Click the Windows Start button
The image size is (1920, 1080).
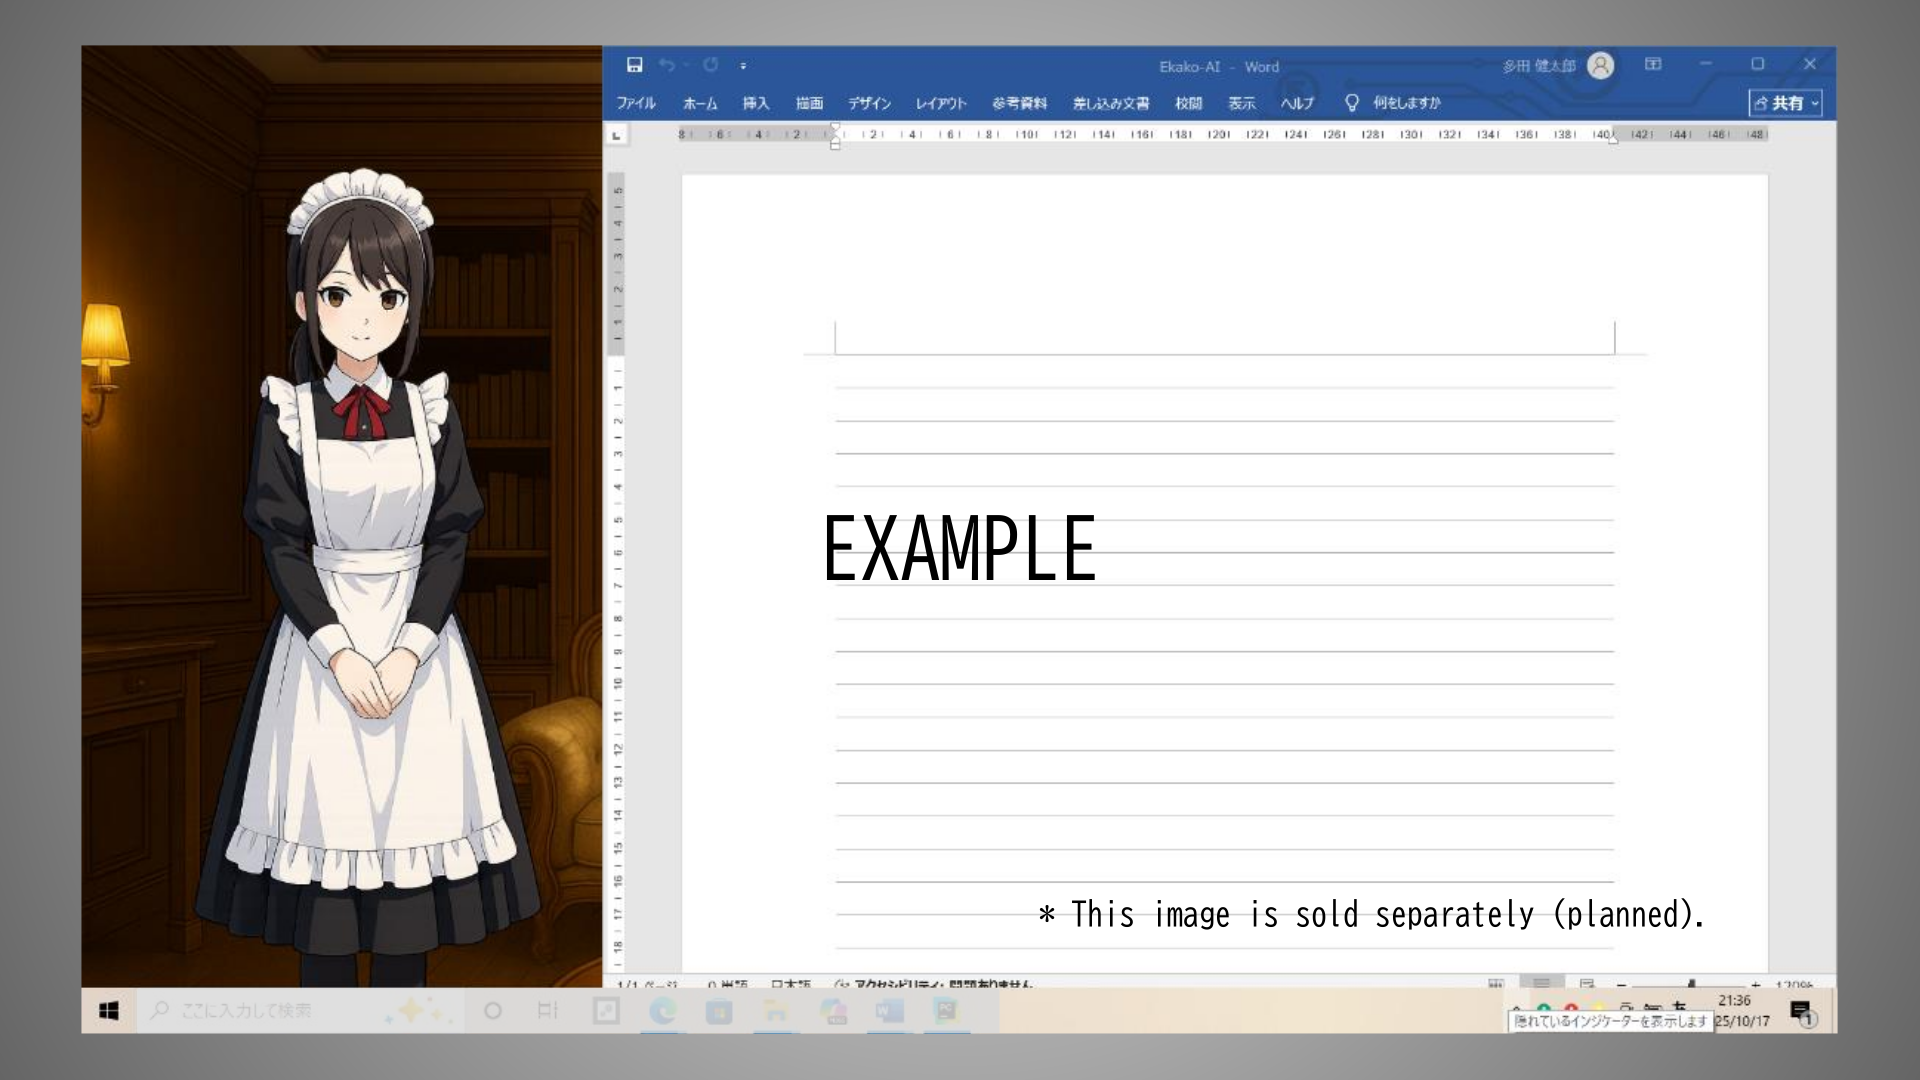[x=109, y=1011]
